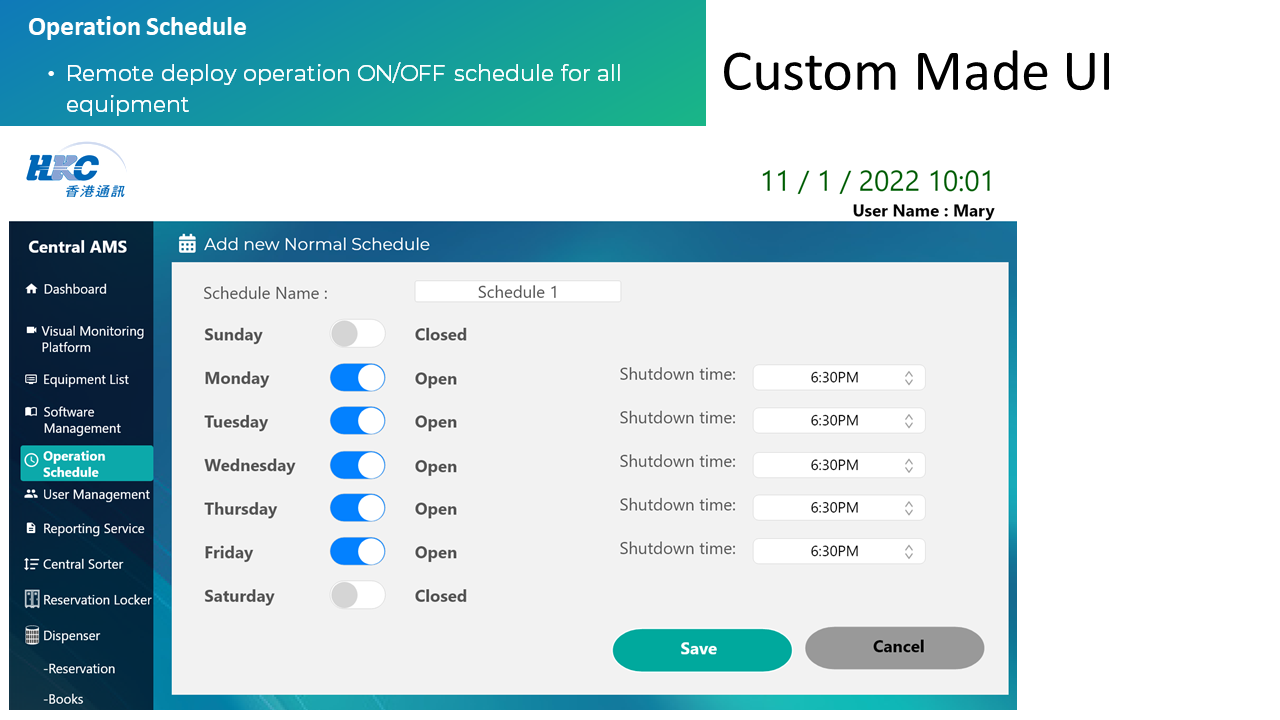The image size is (1280, 720).
Task: Toggle the Sunday schedule switch on
Action: coord(358,334)
